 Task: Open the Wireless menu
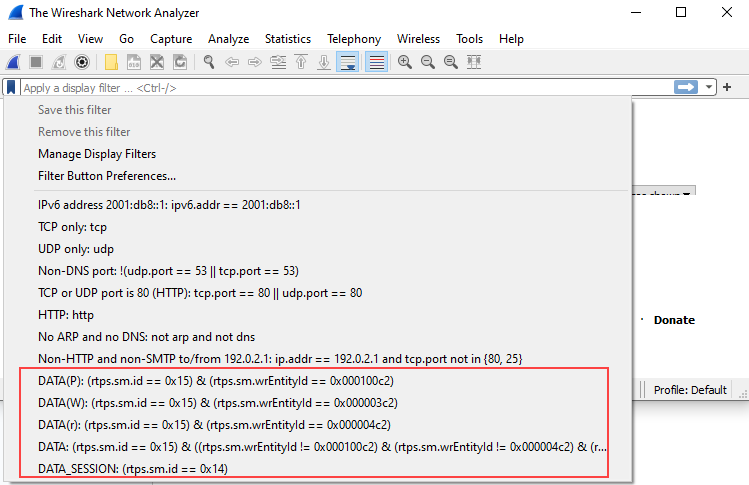pos(418,39)
